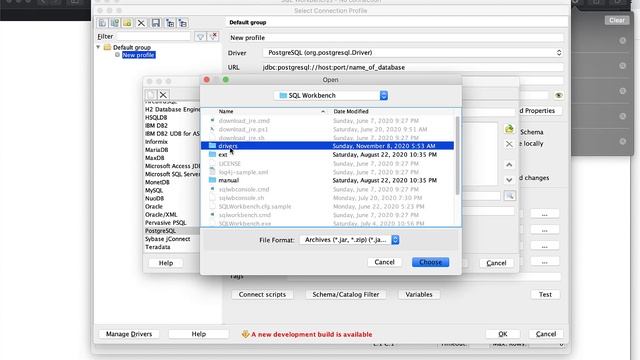This screenshot has width=640, height=360.
Task: Select the SQLWorkbench.cfg.sample file row
Action: [x=327, y=206]
